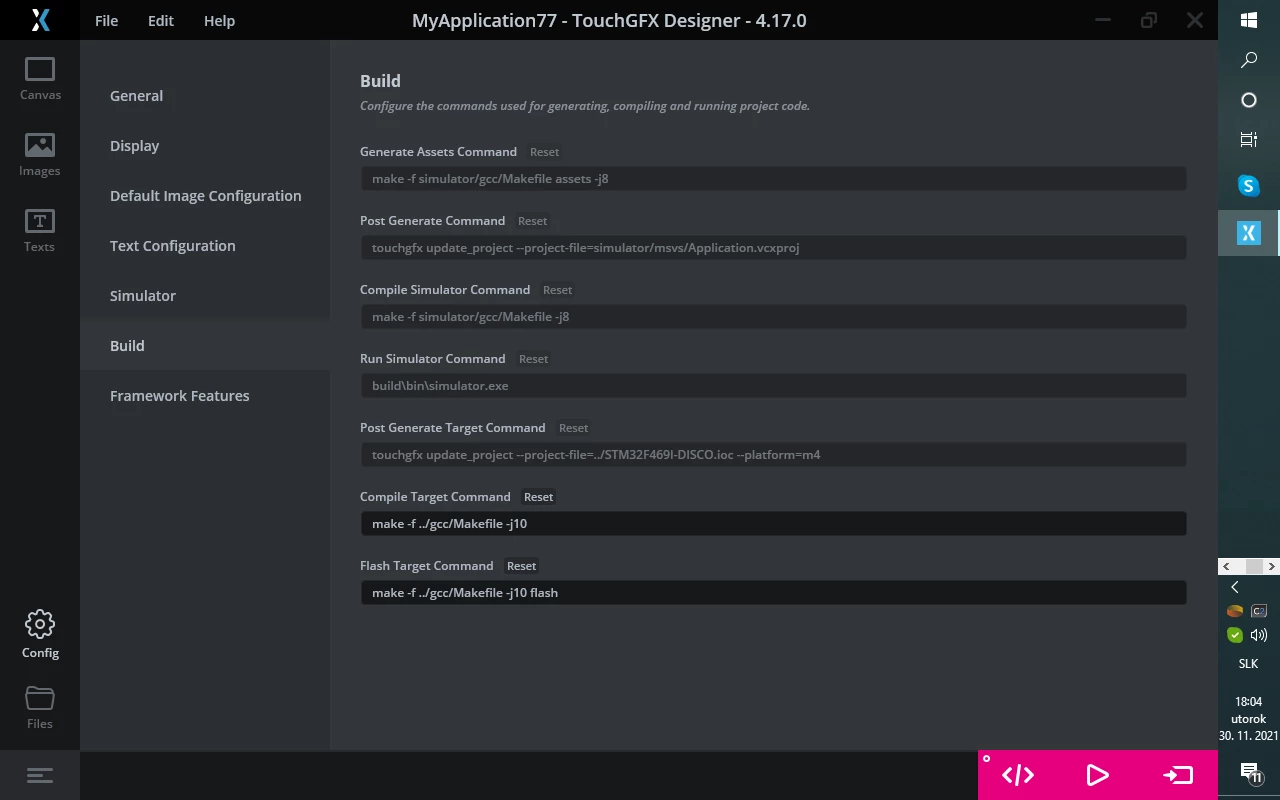Click the SLK language indicator
Screen dimensions: 1280x800
(x=1248, y=664)
